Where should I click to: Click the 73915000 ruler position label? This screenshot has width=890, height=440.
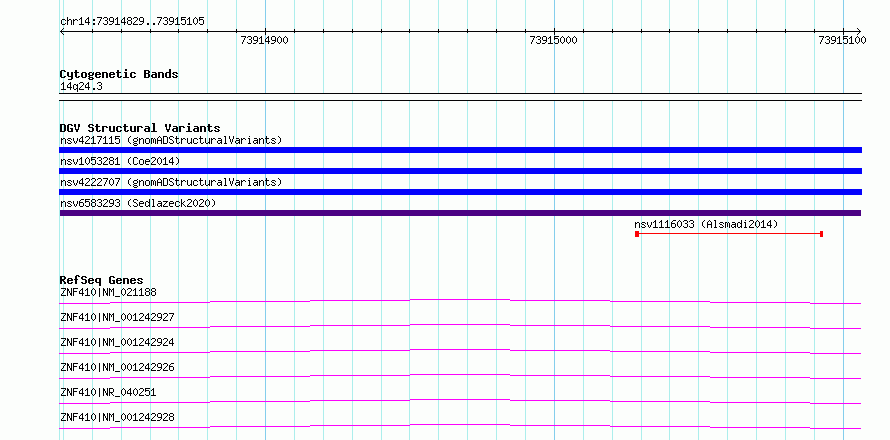[x=553, y=40]
